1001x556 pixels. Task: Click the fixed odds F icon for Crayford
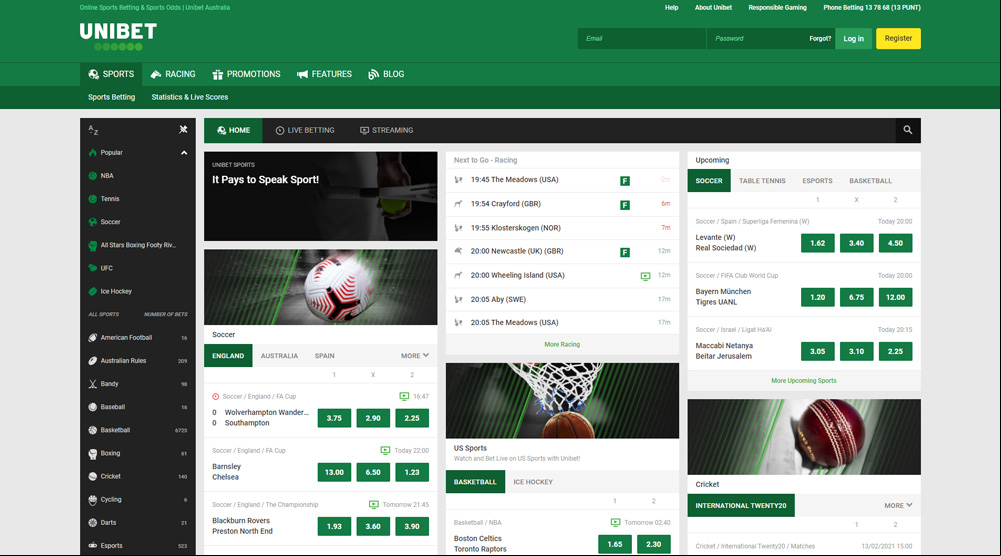coord(625,205)
